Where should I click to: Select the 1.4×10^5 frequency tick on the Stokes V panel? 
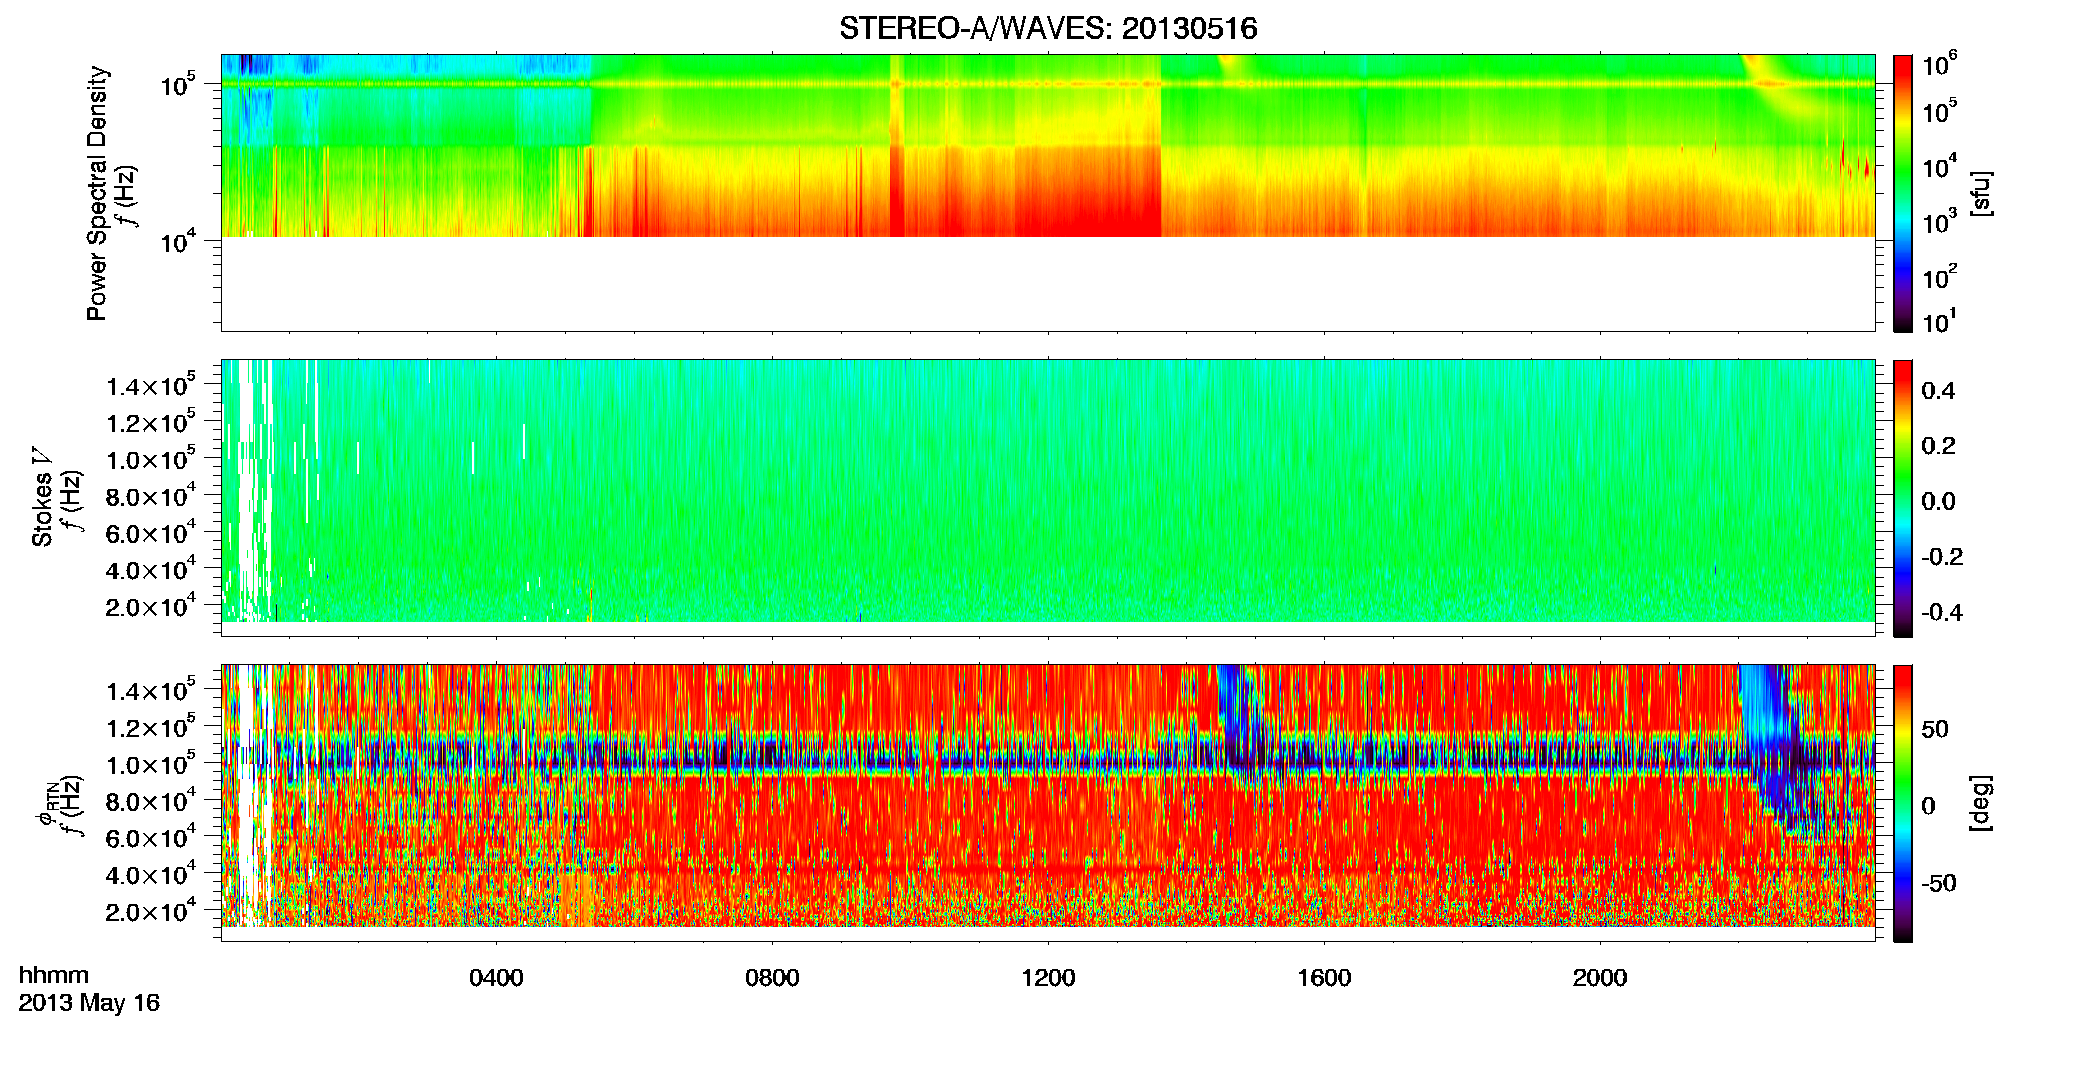click(x=151, y=385)
